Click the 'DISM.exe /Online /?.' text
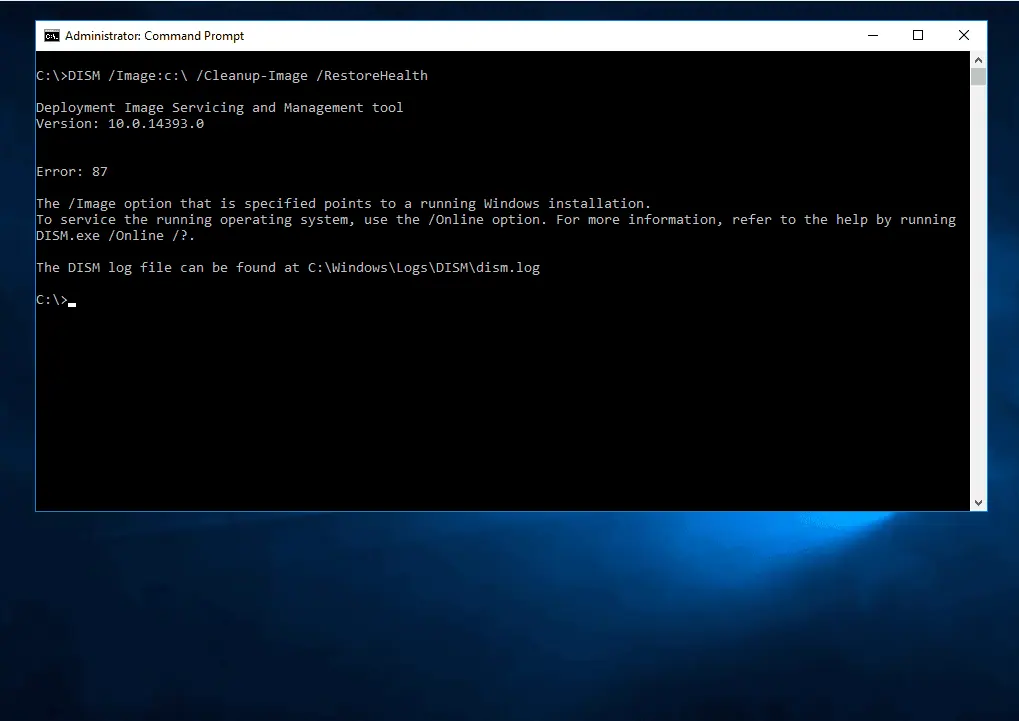The image size is (1019, 721). tap(116, 235)
